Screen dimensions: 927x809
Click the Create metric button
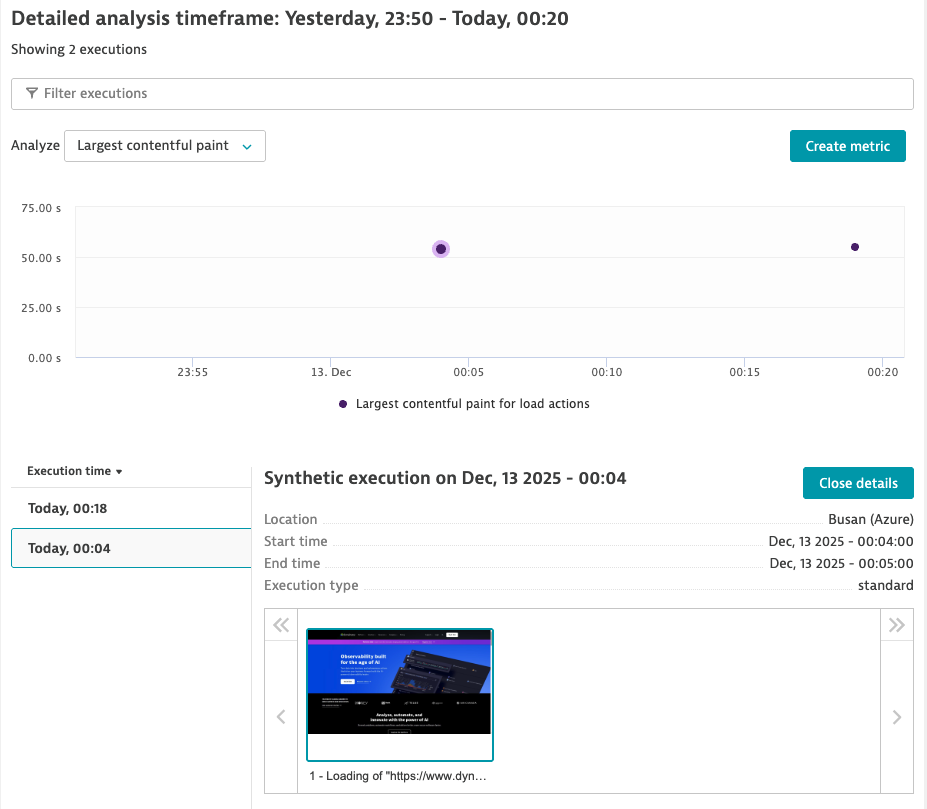click(x=847, y=145)
